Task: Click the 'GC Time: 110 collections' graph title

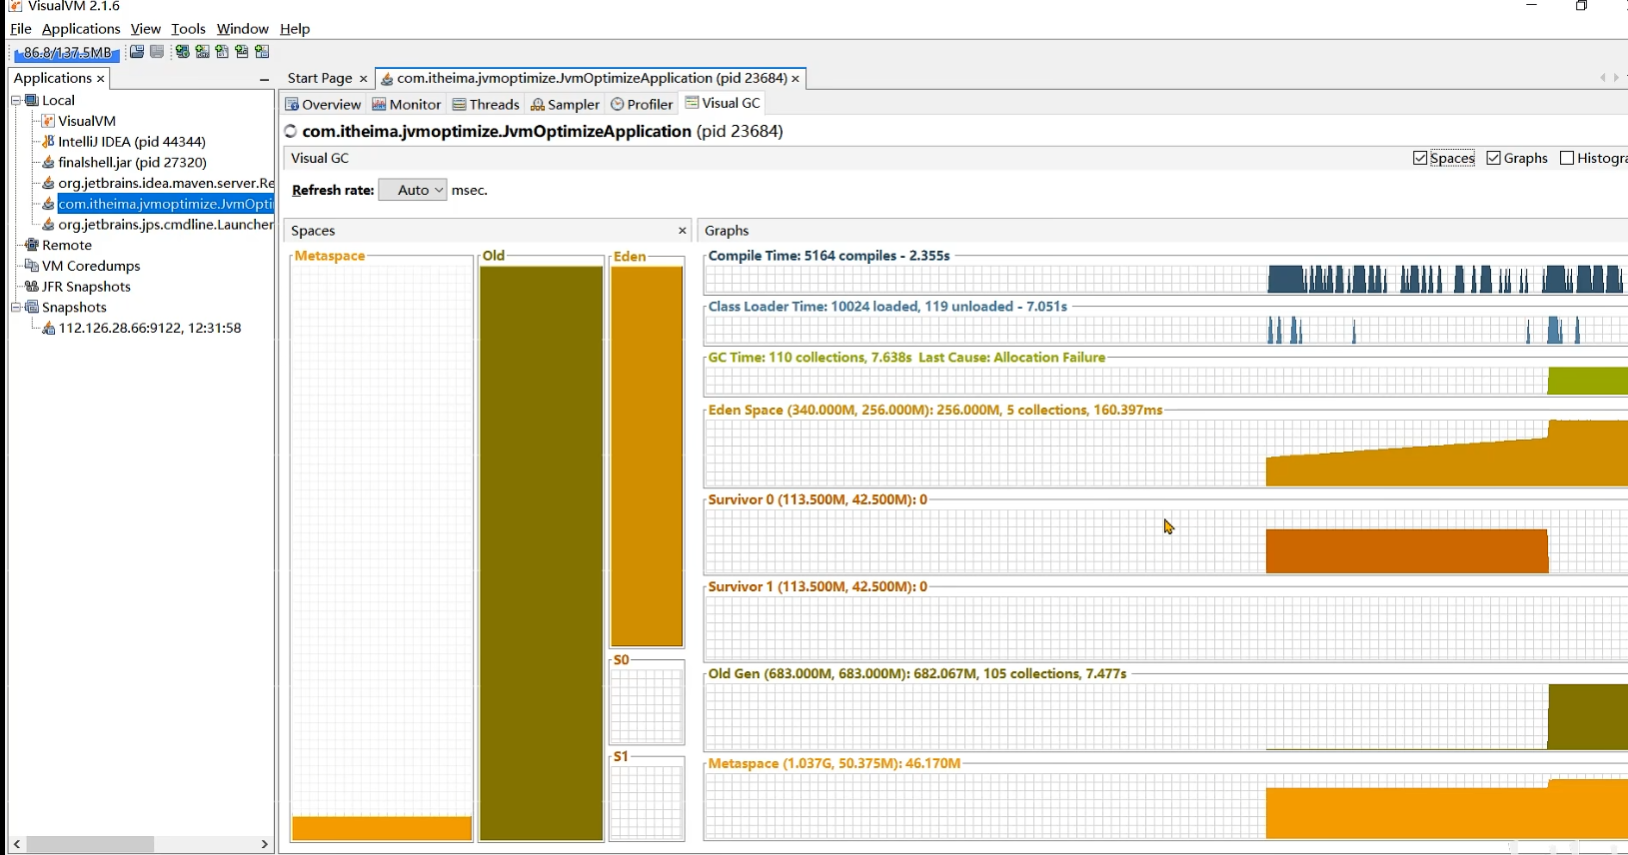Action: point(907,357)
